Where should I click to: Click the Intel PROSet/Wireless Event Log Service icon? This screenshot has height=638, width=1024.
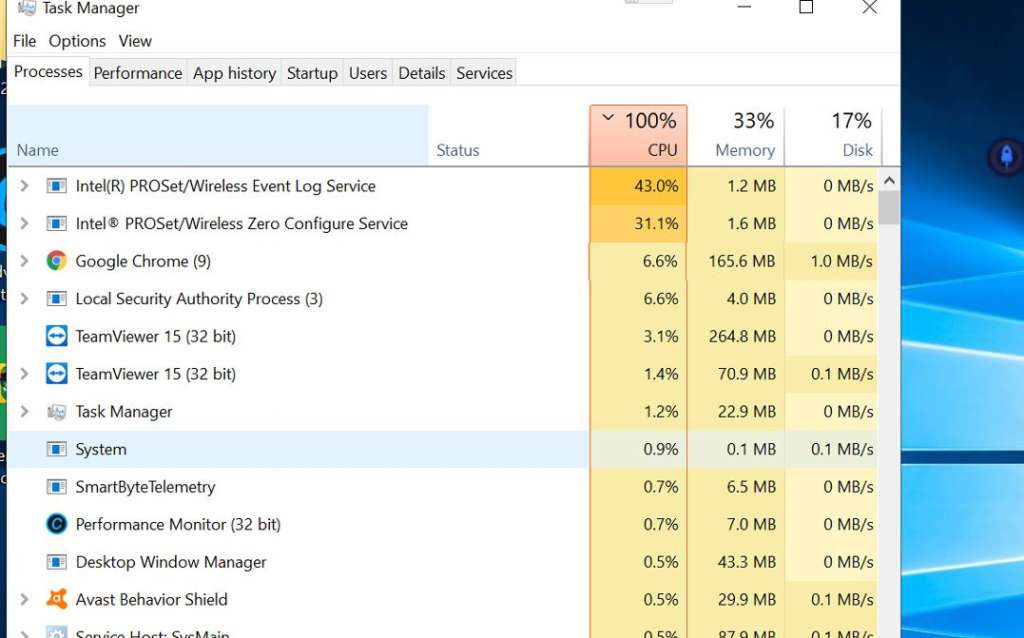[59, 186]
